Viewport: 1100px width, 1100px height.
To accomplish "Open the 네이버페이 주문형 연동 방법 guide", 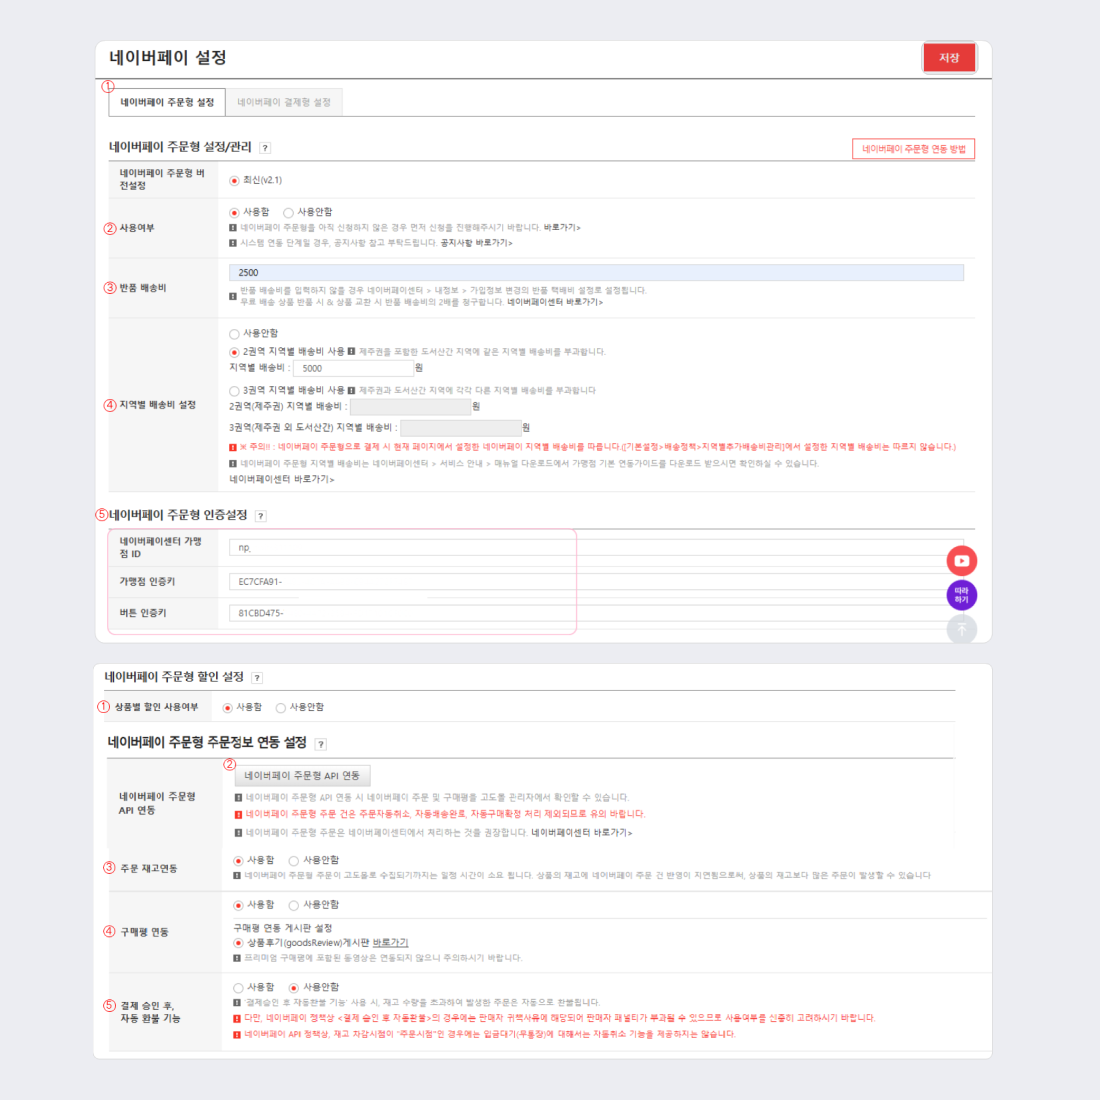I will click(913, 149).
